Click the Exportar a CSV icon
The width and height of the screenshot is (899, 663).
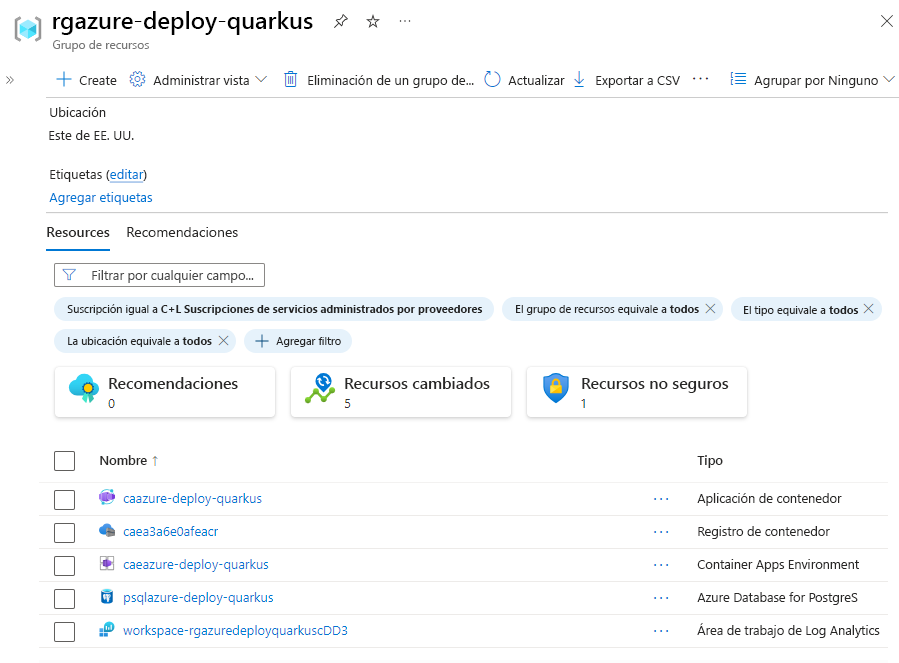pos(581,80)
